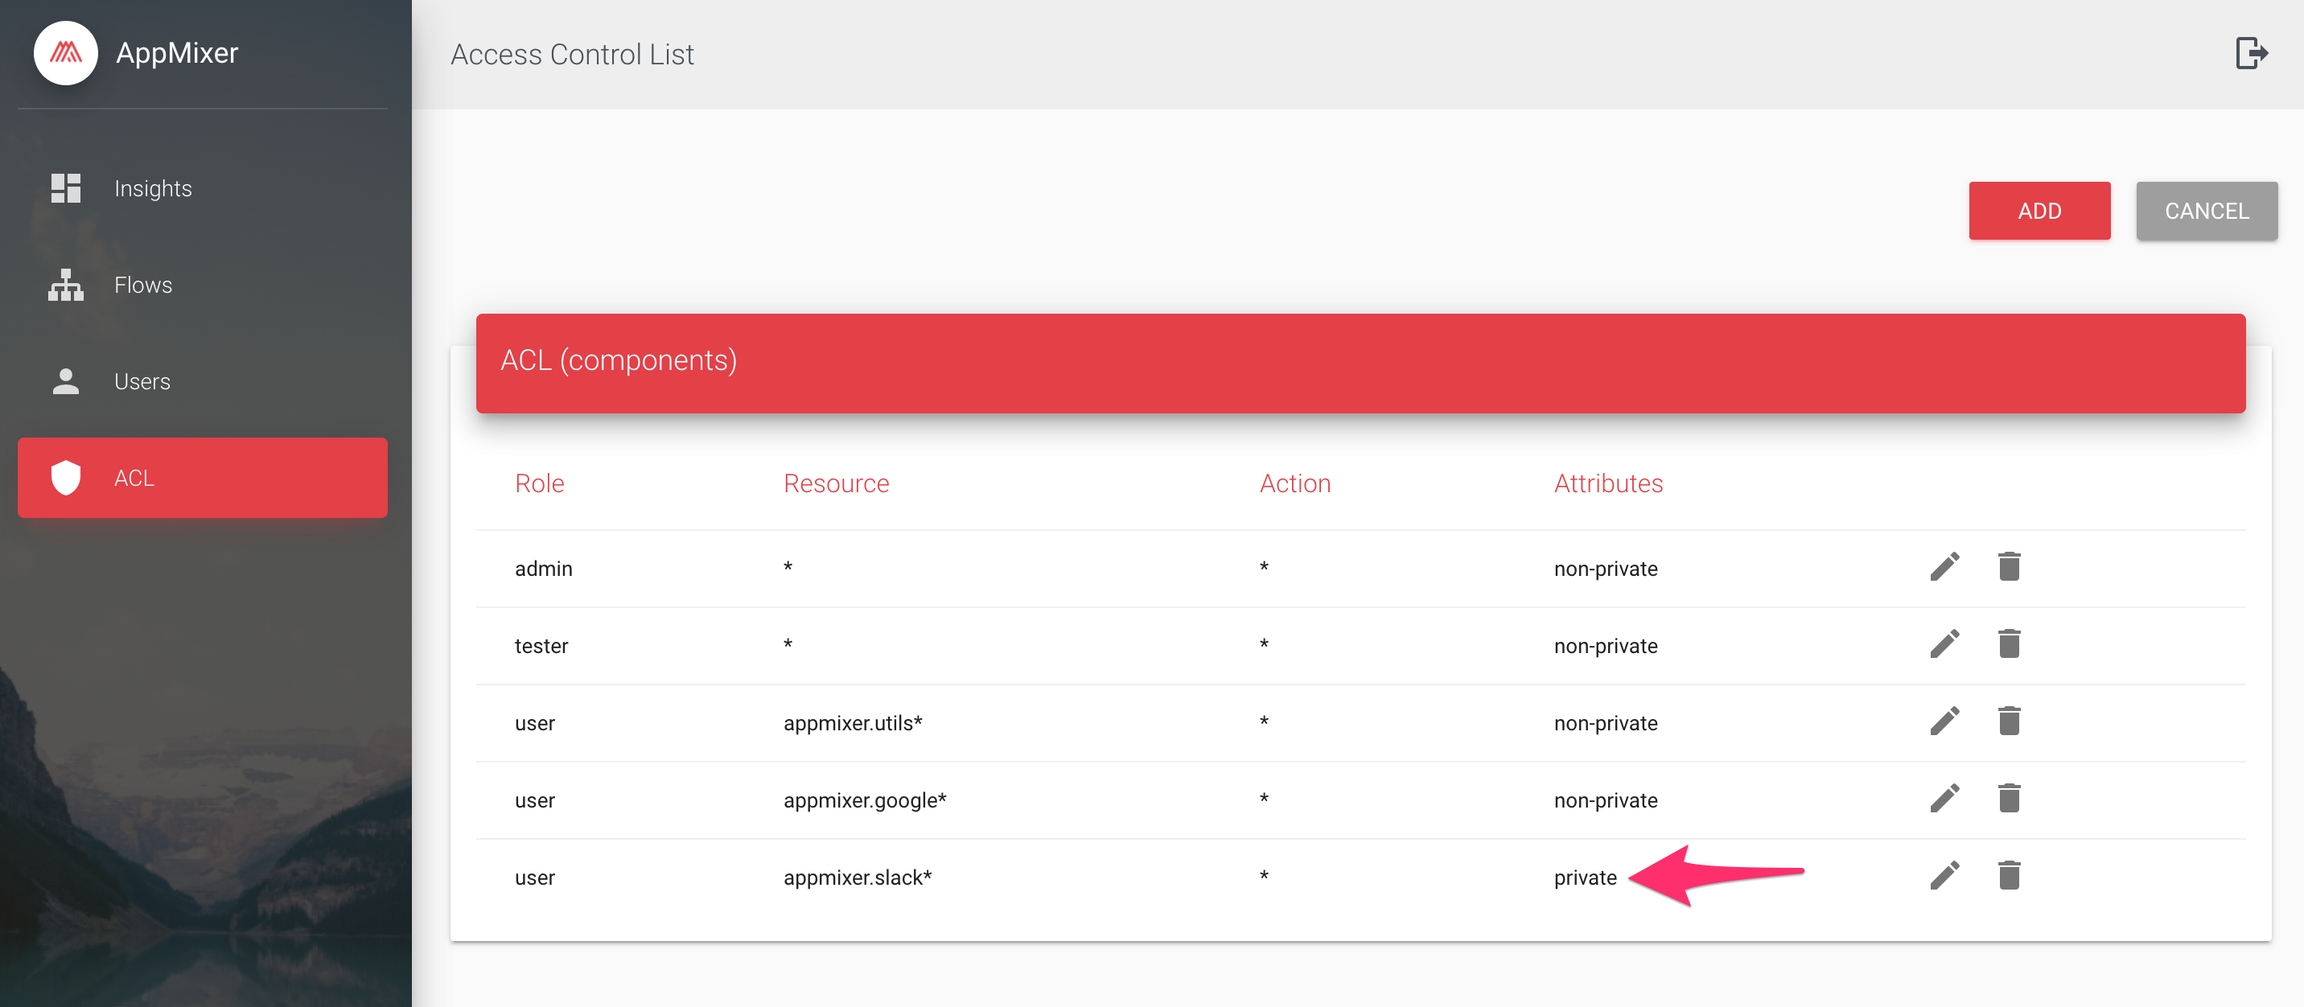This screenshot has height=1007, width=2304.
Task: Edit the admin role ACL rule
Action: pyautogui.click(x=1944, y=567)
